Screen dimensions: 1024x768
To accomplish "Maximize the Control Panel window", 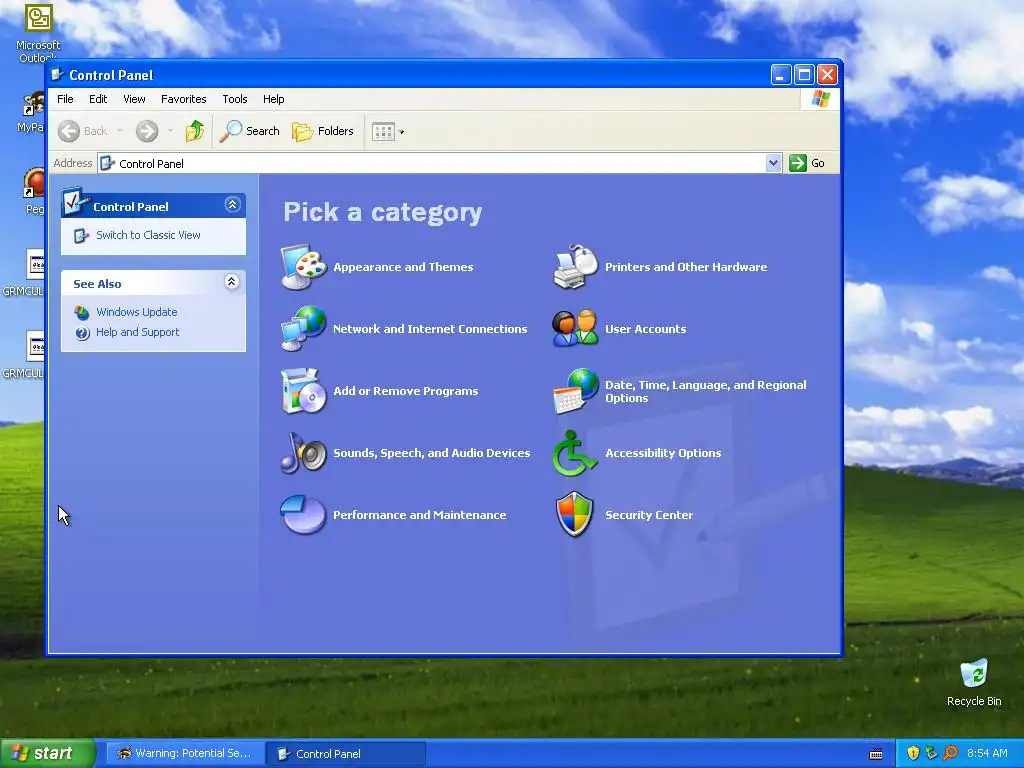I will click(804, 75).
